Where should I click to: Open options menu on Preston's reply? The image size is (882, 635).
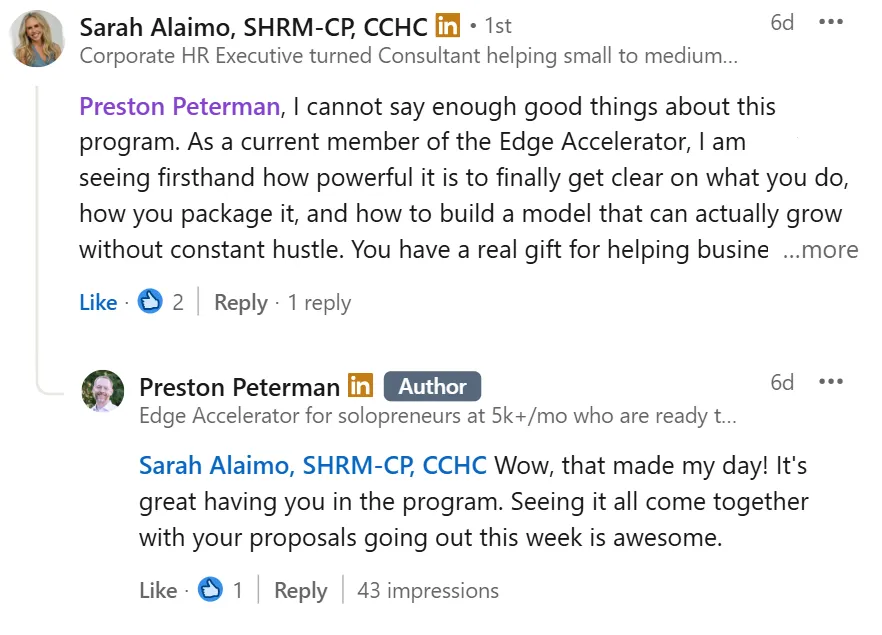830,382
